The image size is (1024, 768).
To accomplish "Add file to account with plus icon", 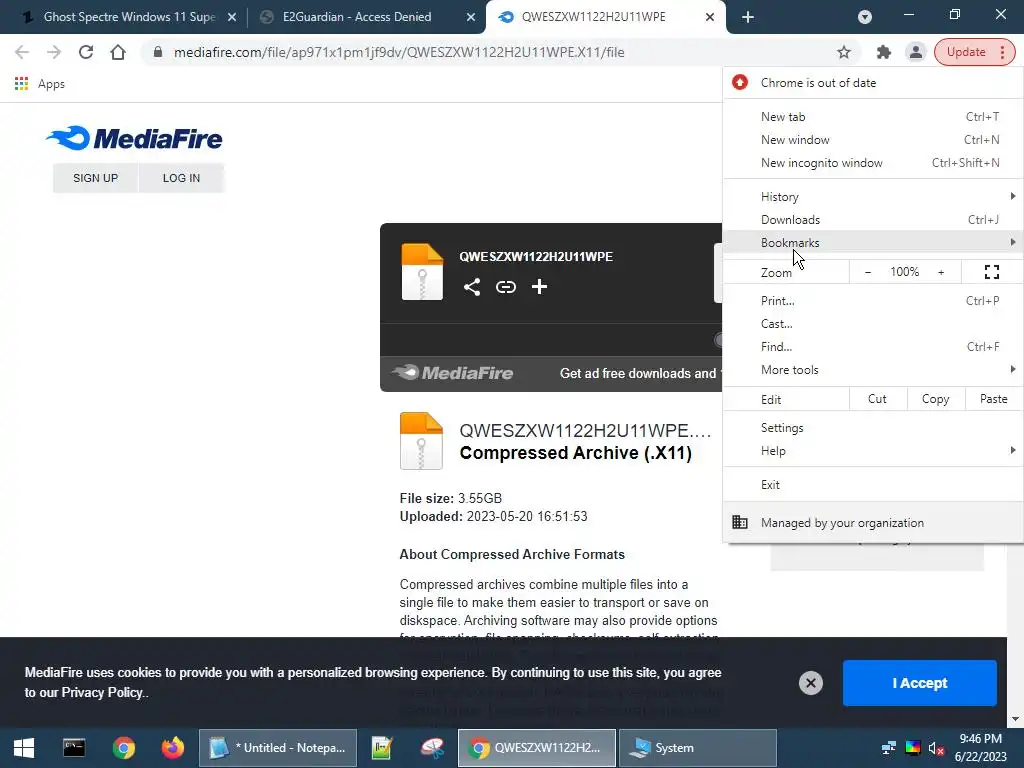I will click(x=539, y=287).
